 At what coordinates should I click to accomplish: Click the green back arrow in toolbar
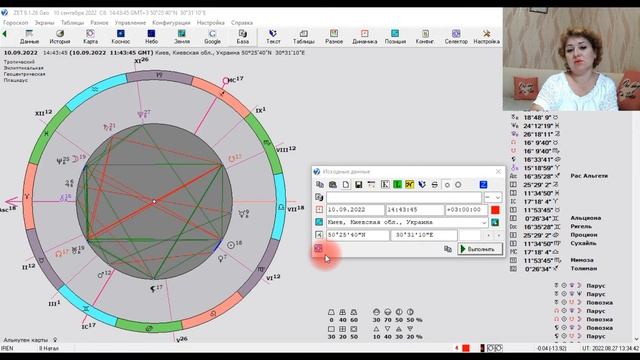[x=4, y=34]
